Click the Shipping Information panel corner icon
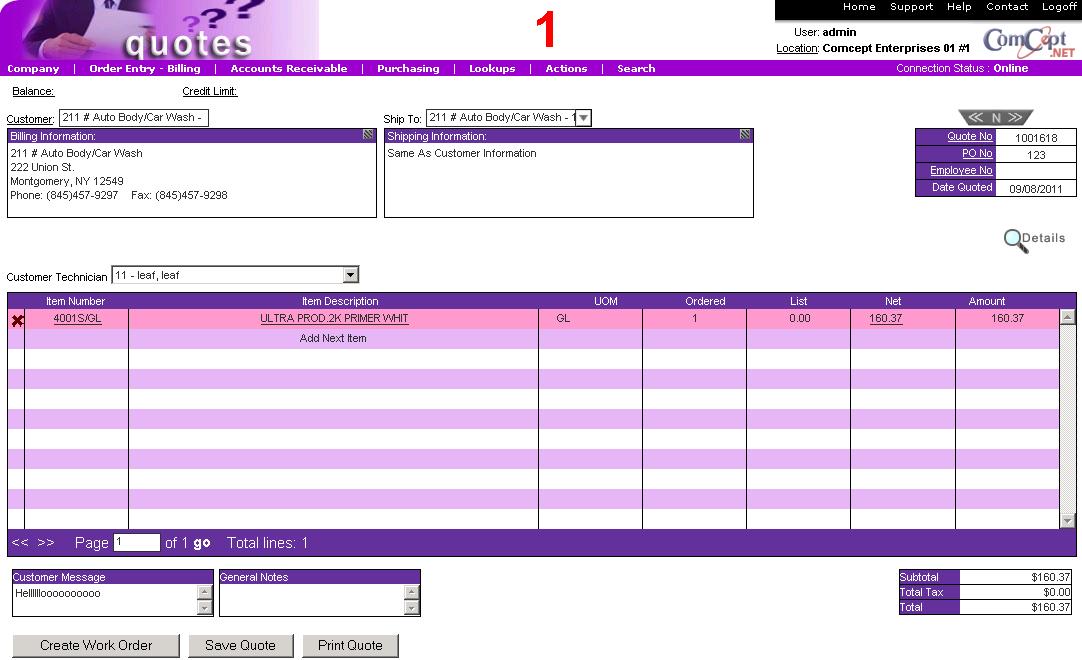The height and width of the screenshot is (660, 1082). tap(745, 135)
